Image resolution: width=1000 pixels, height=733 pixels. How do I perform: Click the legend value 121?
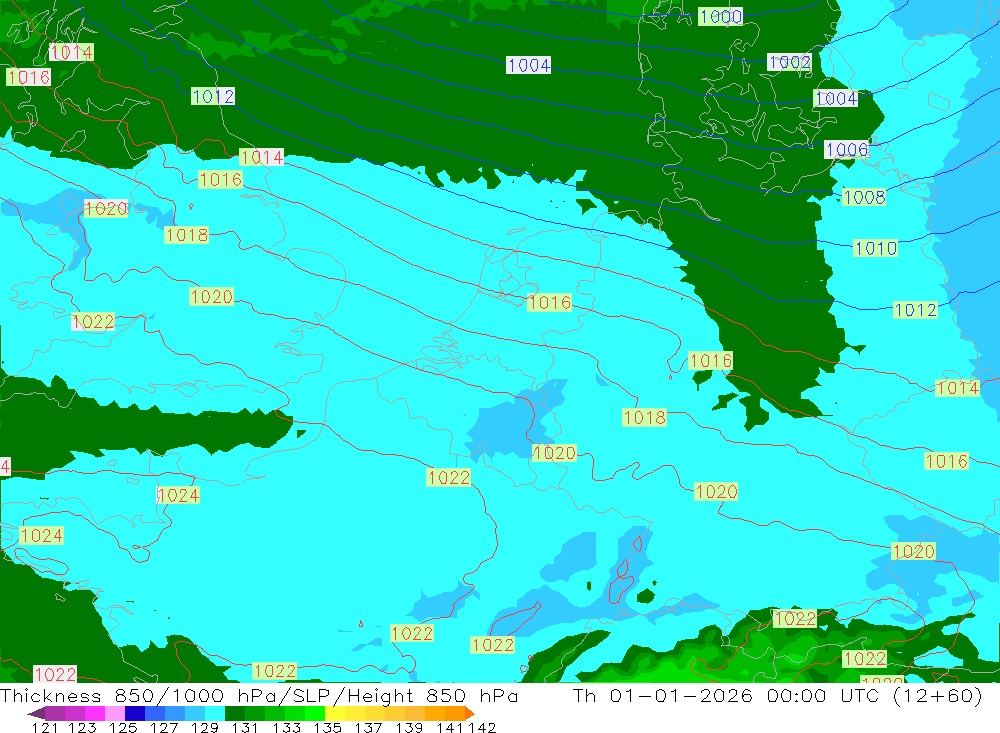(x=45, y=727)
